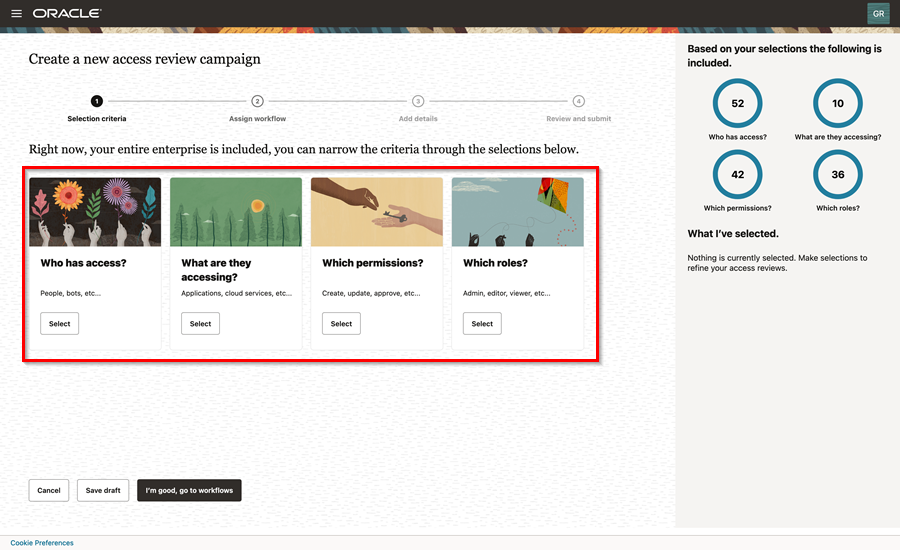Cancel the campaign creation
The width and height of the screenshot is (900, 550).
[x=49, y=490]
